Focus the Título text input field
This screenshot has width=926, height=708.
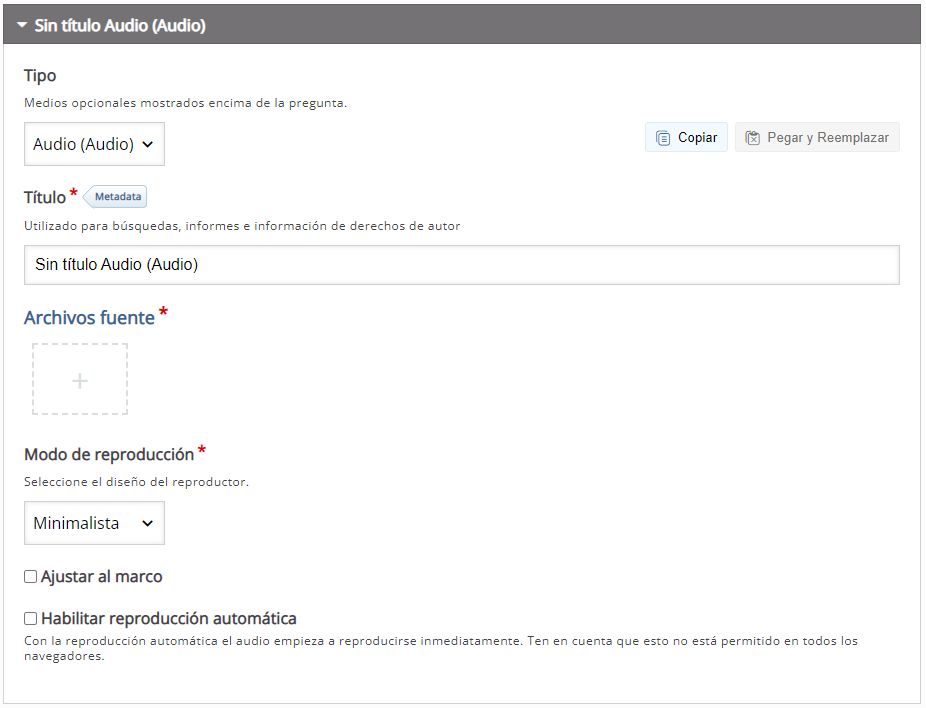pyautogui.click(x=461, y=265)
